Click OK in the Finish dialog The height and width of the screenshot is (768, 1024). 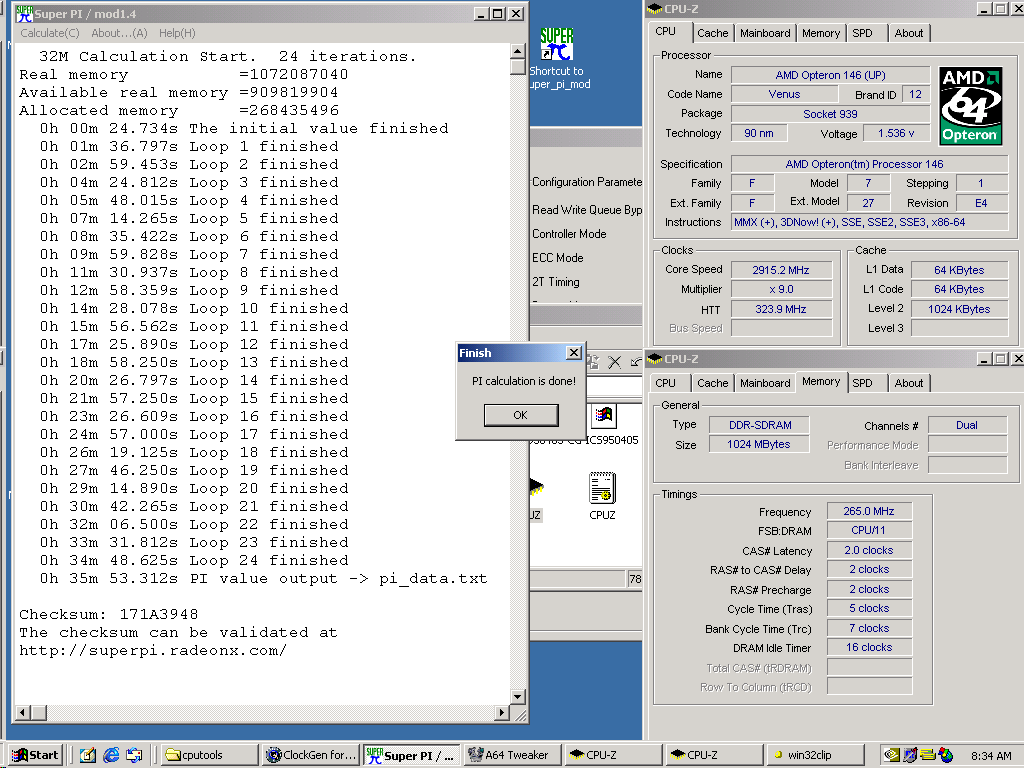tap(520, 415)
